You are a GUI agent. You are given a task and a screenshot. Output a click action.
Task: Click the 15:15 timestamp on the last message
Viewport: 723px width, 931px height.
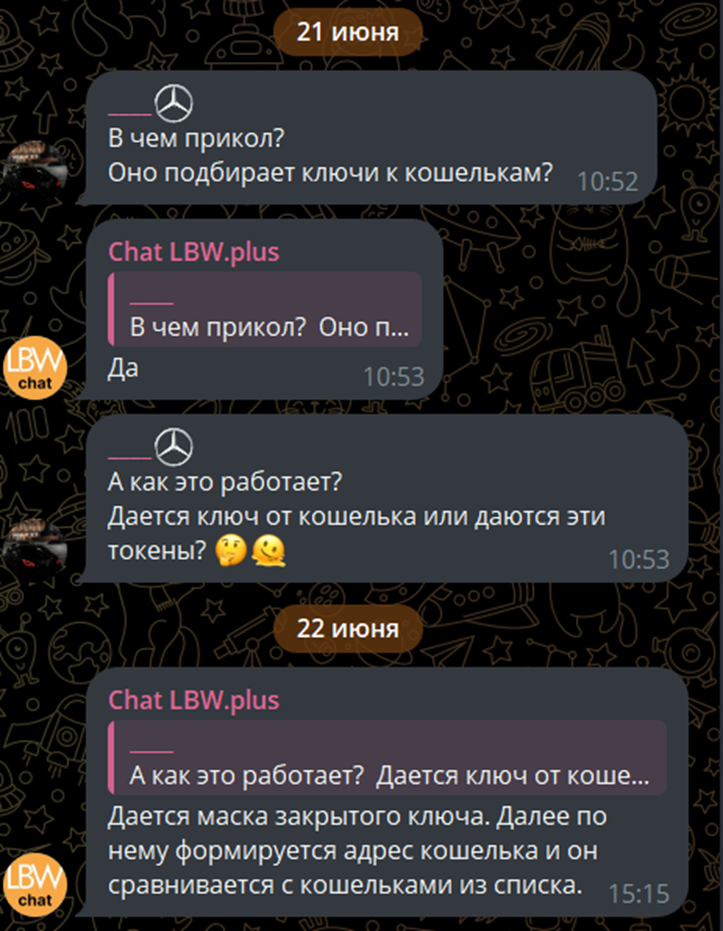(639, 894)
